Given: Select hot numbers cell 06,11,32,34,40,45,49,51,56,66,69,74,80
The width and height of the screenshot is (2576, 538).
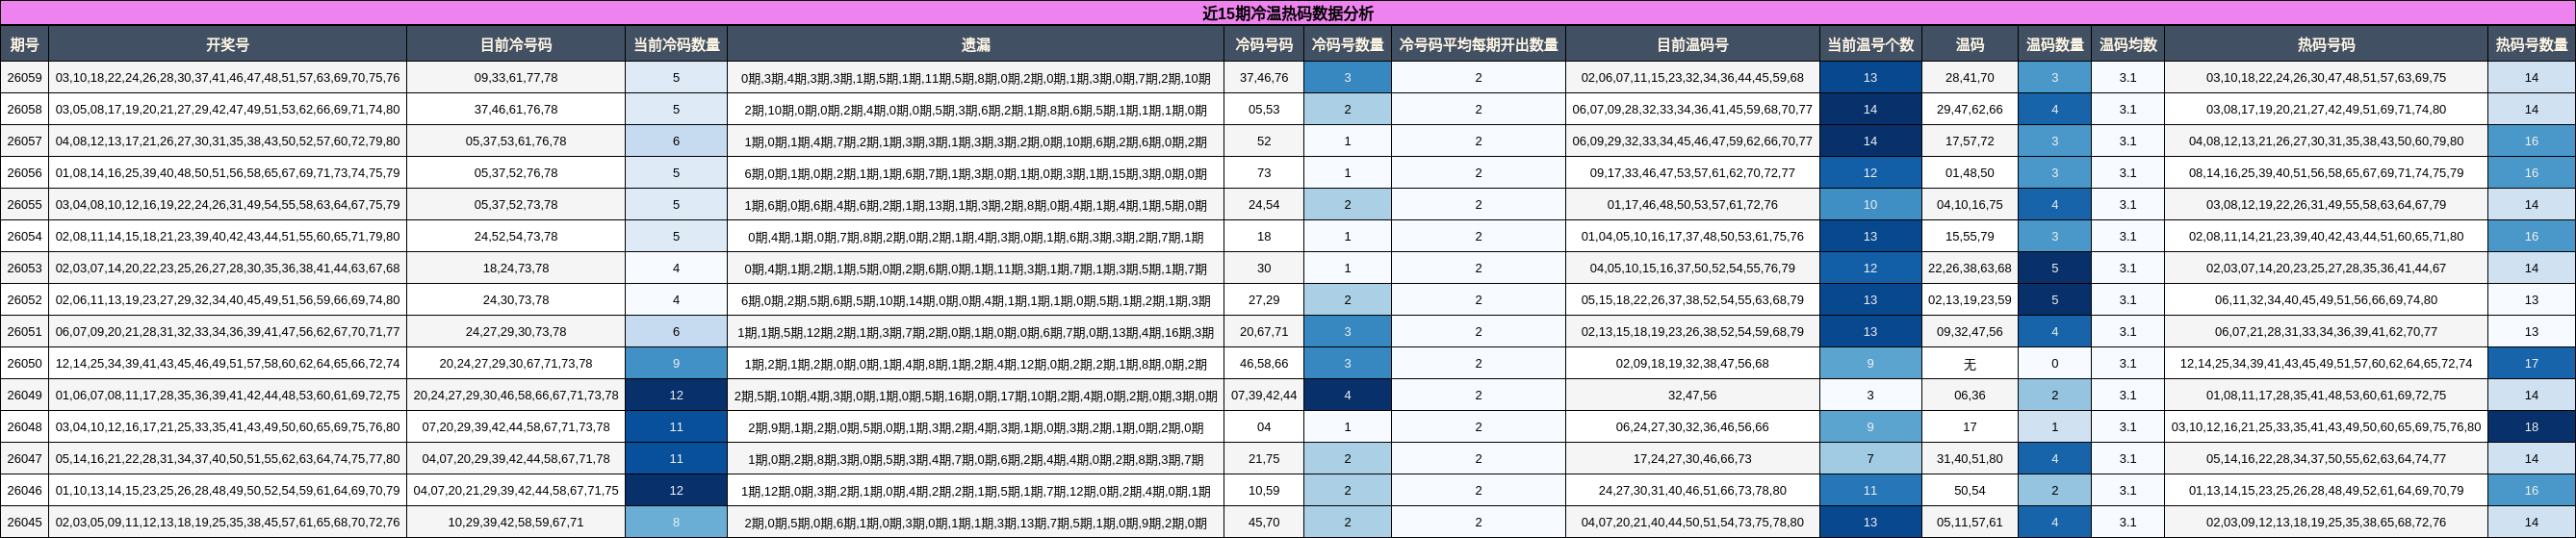Looking at the screenshot, I should coord(2326,300).
